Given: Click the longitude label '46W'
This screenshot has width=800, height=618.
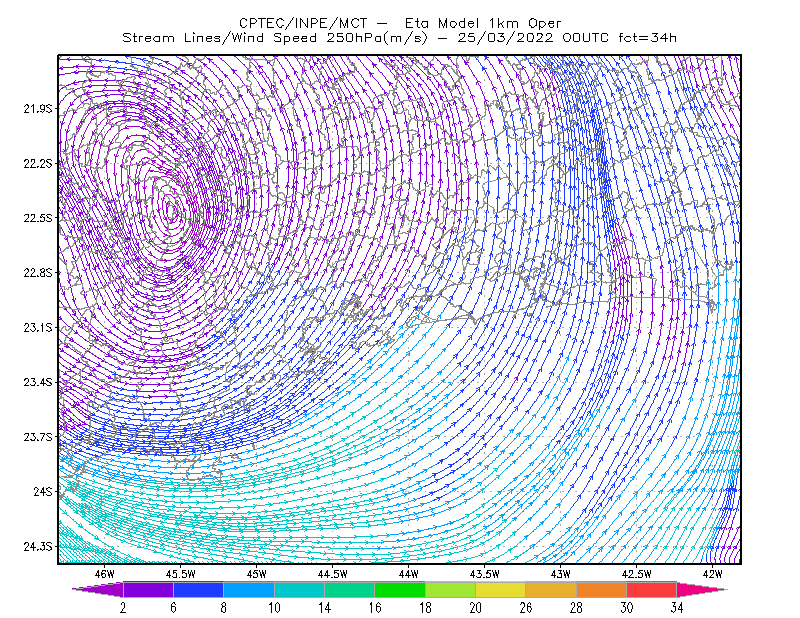Looking at the screenshot, I should tap(105, 574).
